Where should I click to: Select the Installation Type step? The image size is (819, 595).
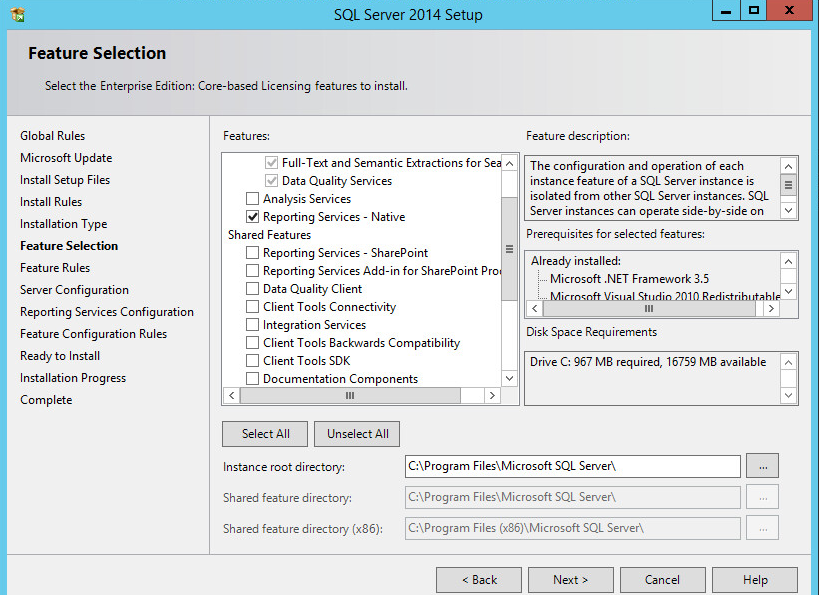click(64, 224)
